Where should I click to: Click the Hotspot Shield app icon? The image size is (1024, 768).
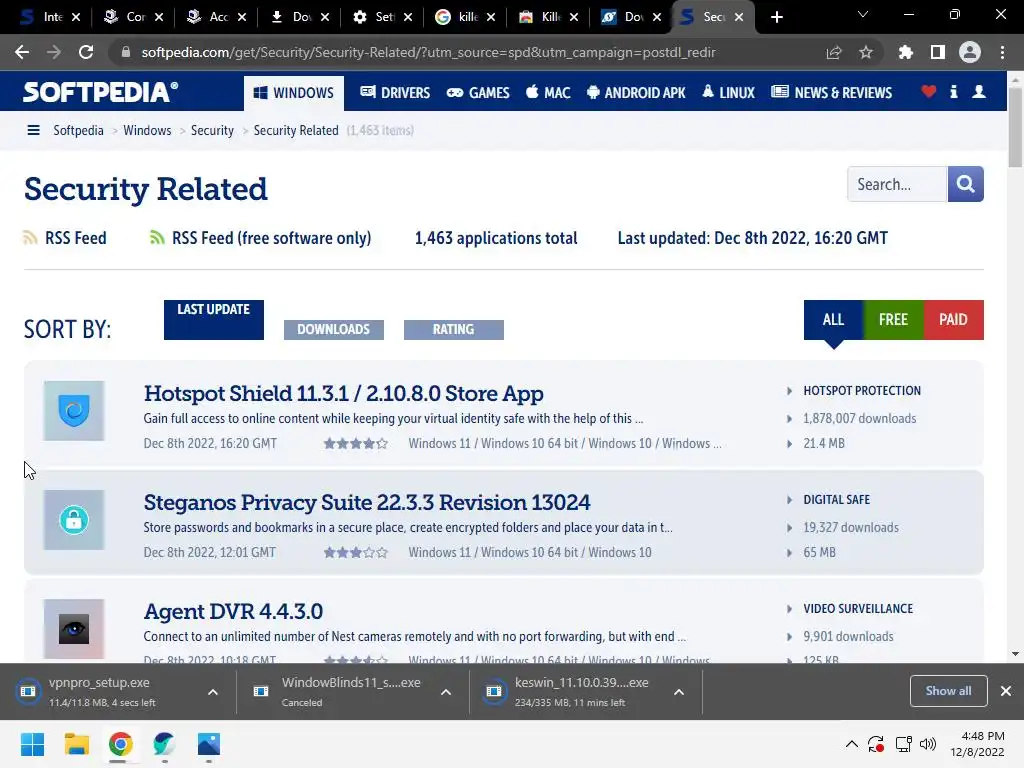74,411
